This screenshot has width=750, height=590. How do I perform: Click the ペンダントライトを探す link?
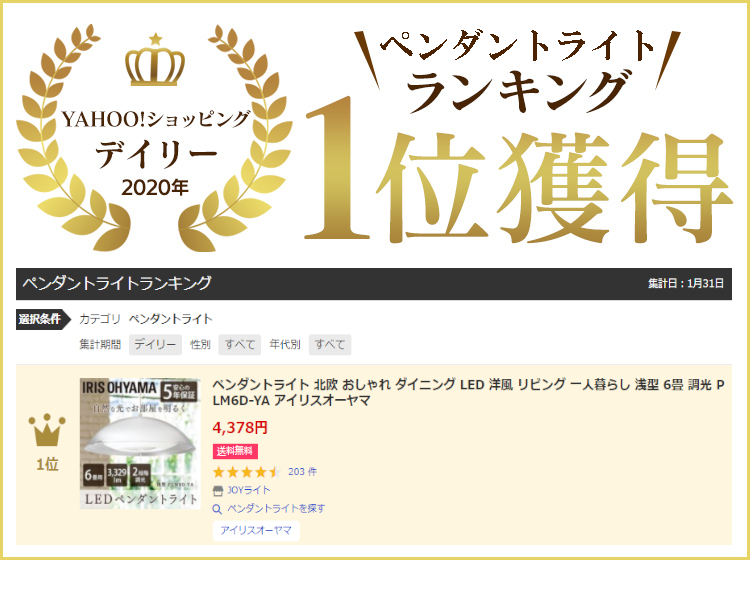tap(276, 508)
